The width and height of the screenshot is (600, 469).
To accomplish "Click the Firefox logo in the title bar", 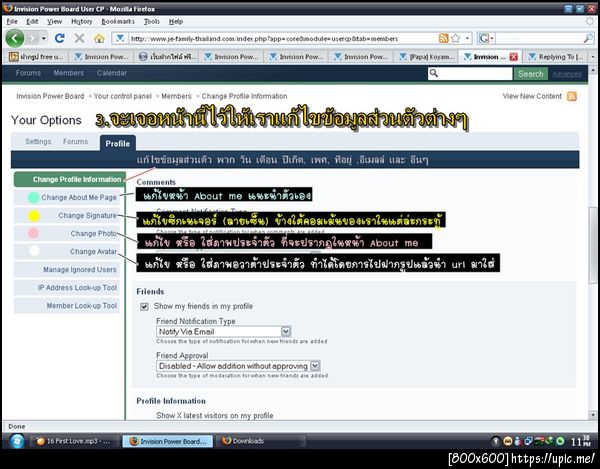I will [7, 8].
